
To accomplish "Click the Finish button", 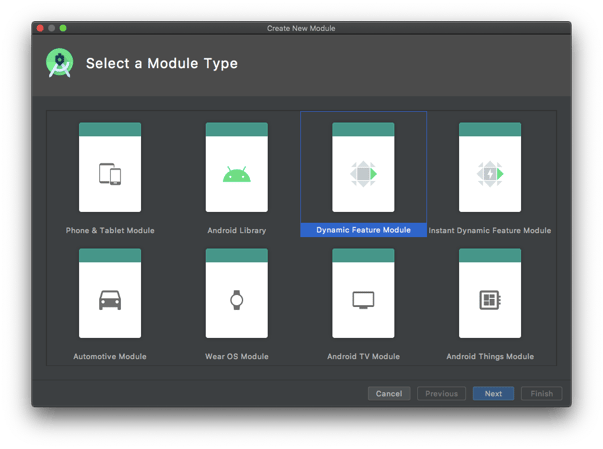I will coord(541,394).
